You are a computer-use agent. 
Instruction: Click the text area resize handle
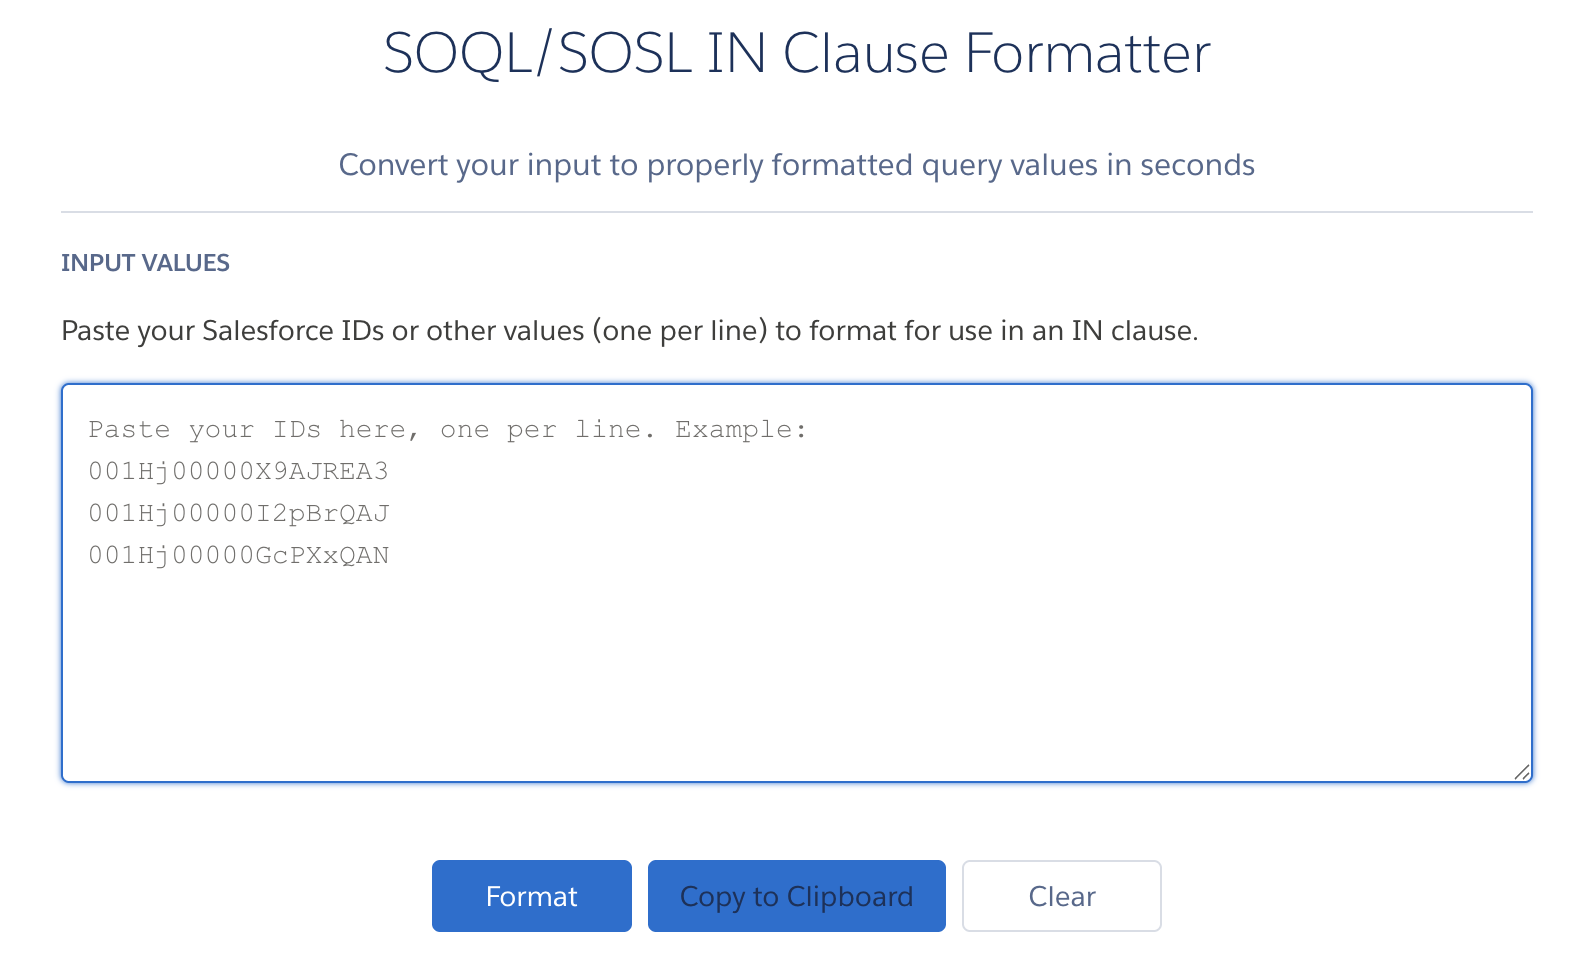point(1521,771)
